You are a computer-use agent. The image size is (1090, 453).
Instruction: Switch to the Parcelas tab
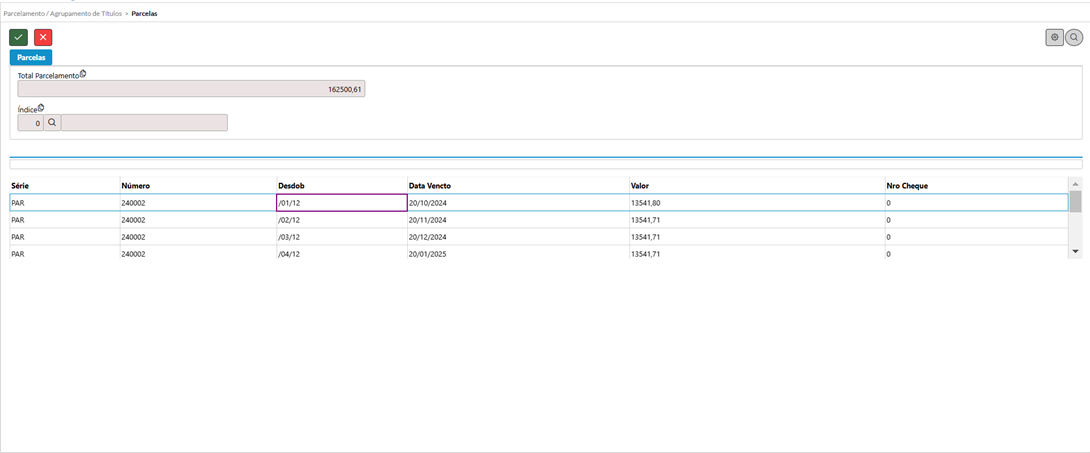point(31,58)
